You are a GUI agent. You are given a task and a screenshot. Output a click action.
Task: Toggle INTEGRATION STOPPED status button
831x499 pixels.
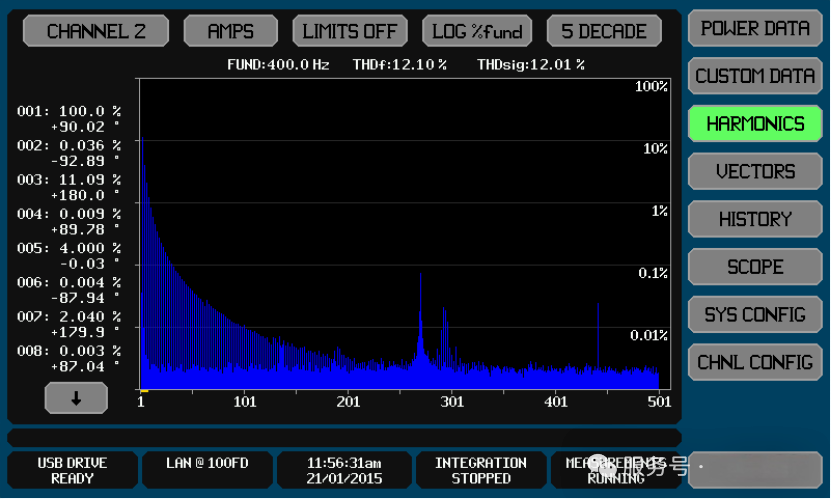pos(480,470)
